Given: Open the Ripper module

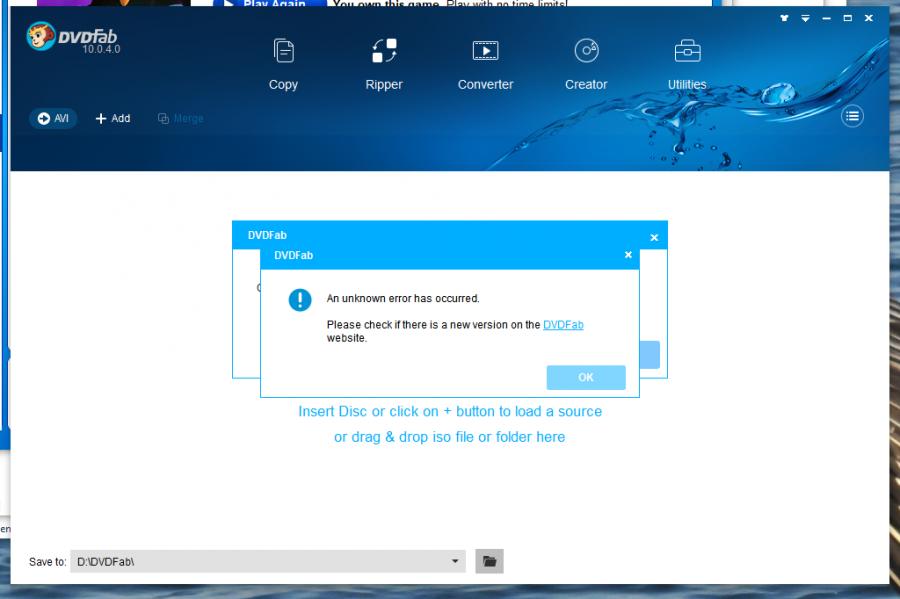Looking at the screenshot, I should [x=384, y=63].
